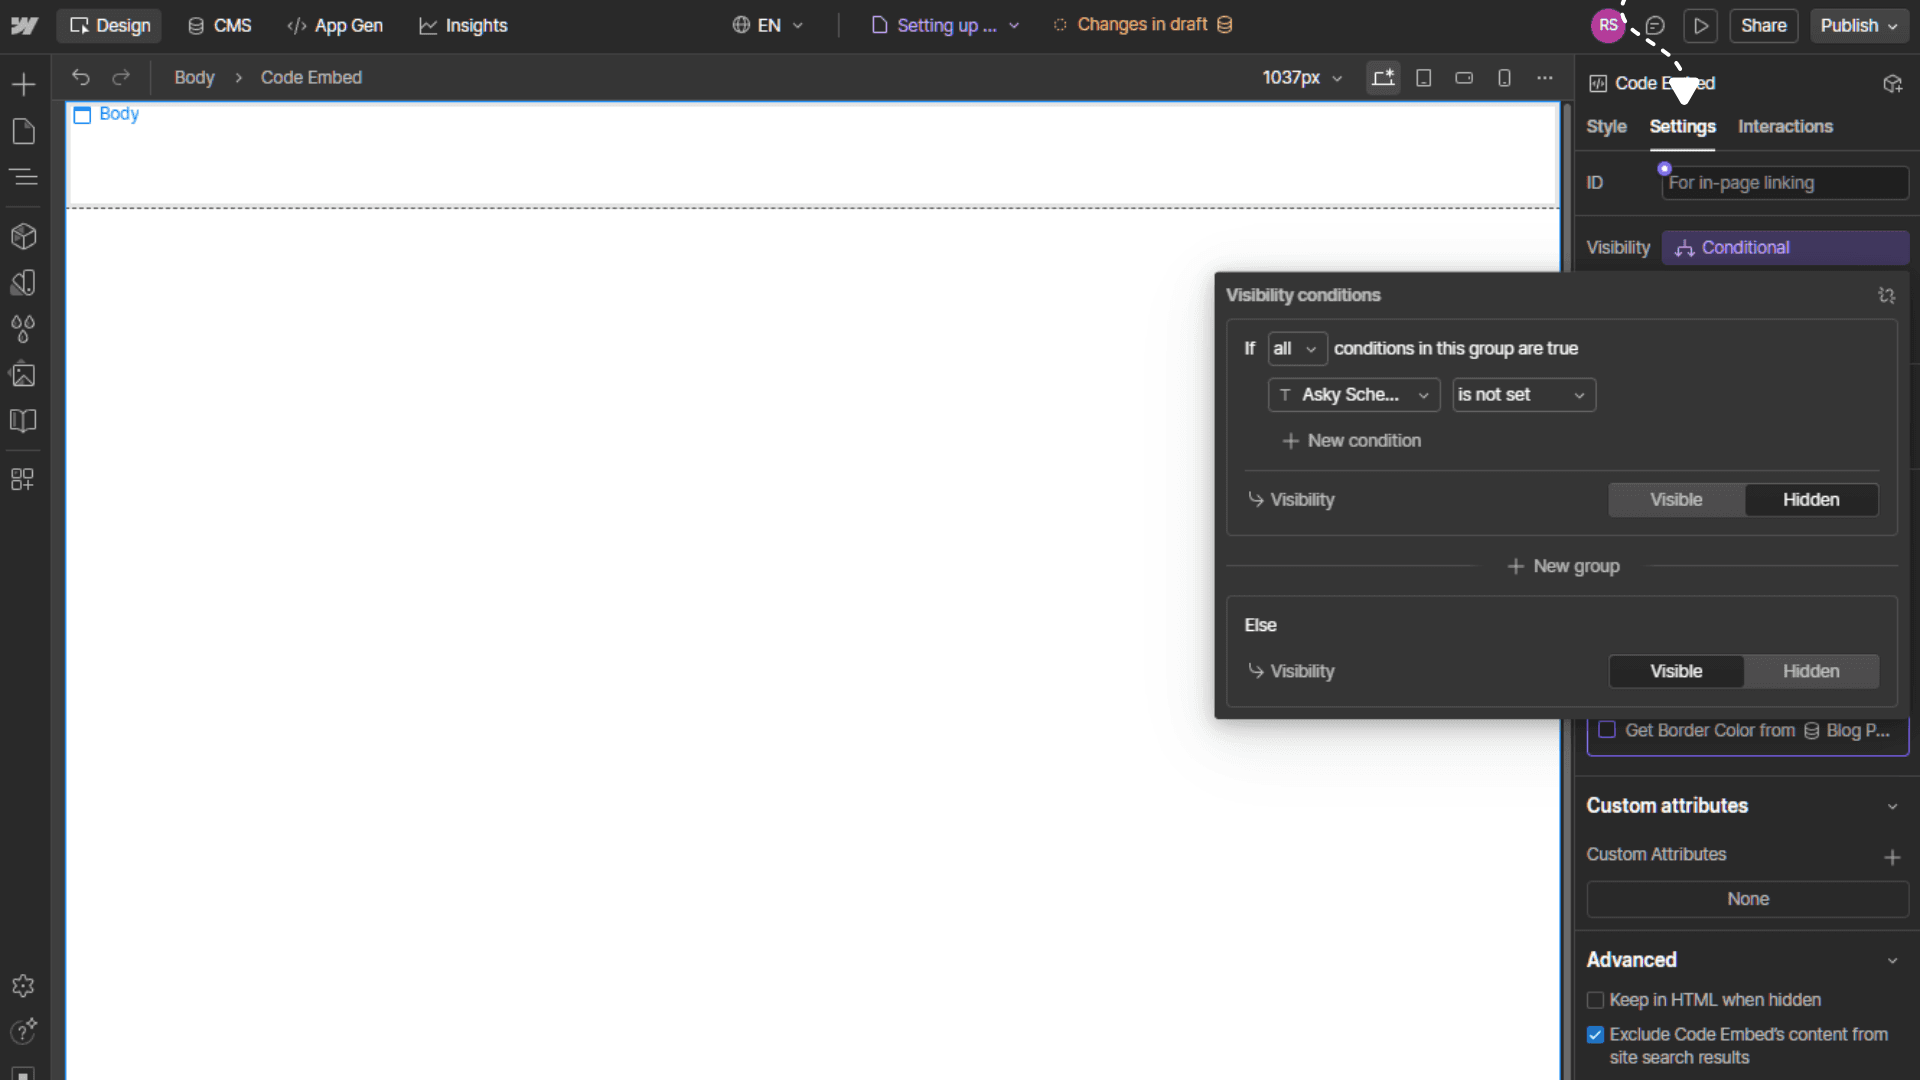The height and width of the screenshot is (1080, 1920).
Task: Open the is not set operator dropdown
Action: pos(1523,395)
